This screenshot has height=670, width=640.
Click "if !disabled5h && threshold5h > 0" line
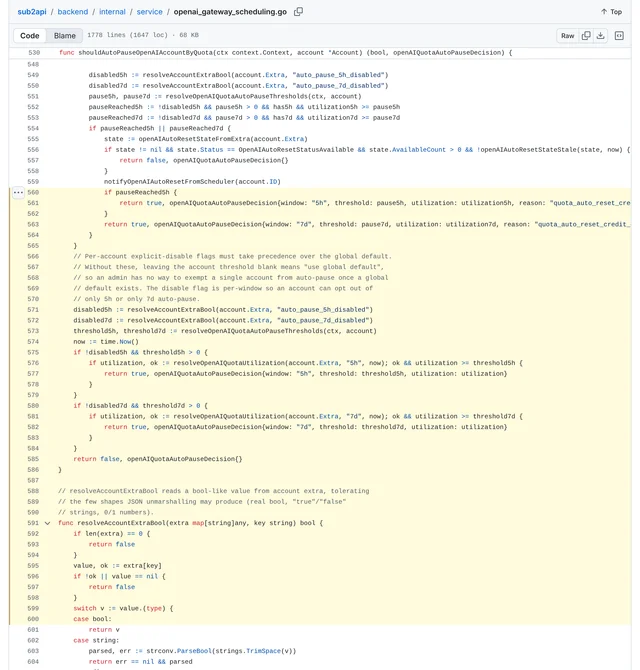[140, 353]
